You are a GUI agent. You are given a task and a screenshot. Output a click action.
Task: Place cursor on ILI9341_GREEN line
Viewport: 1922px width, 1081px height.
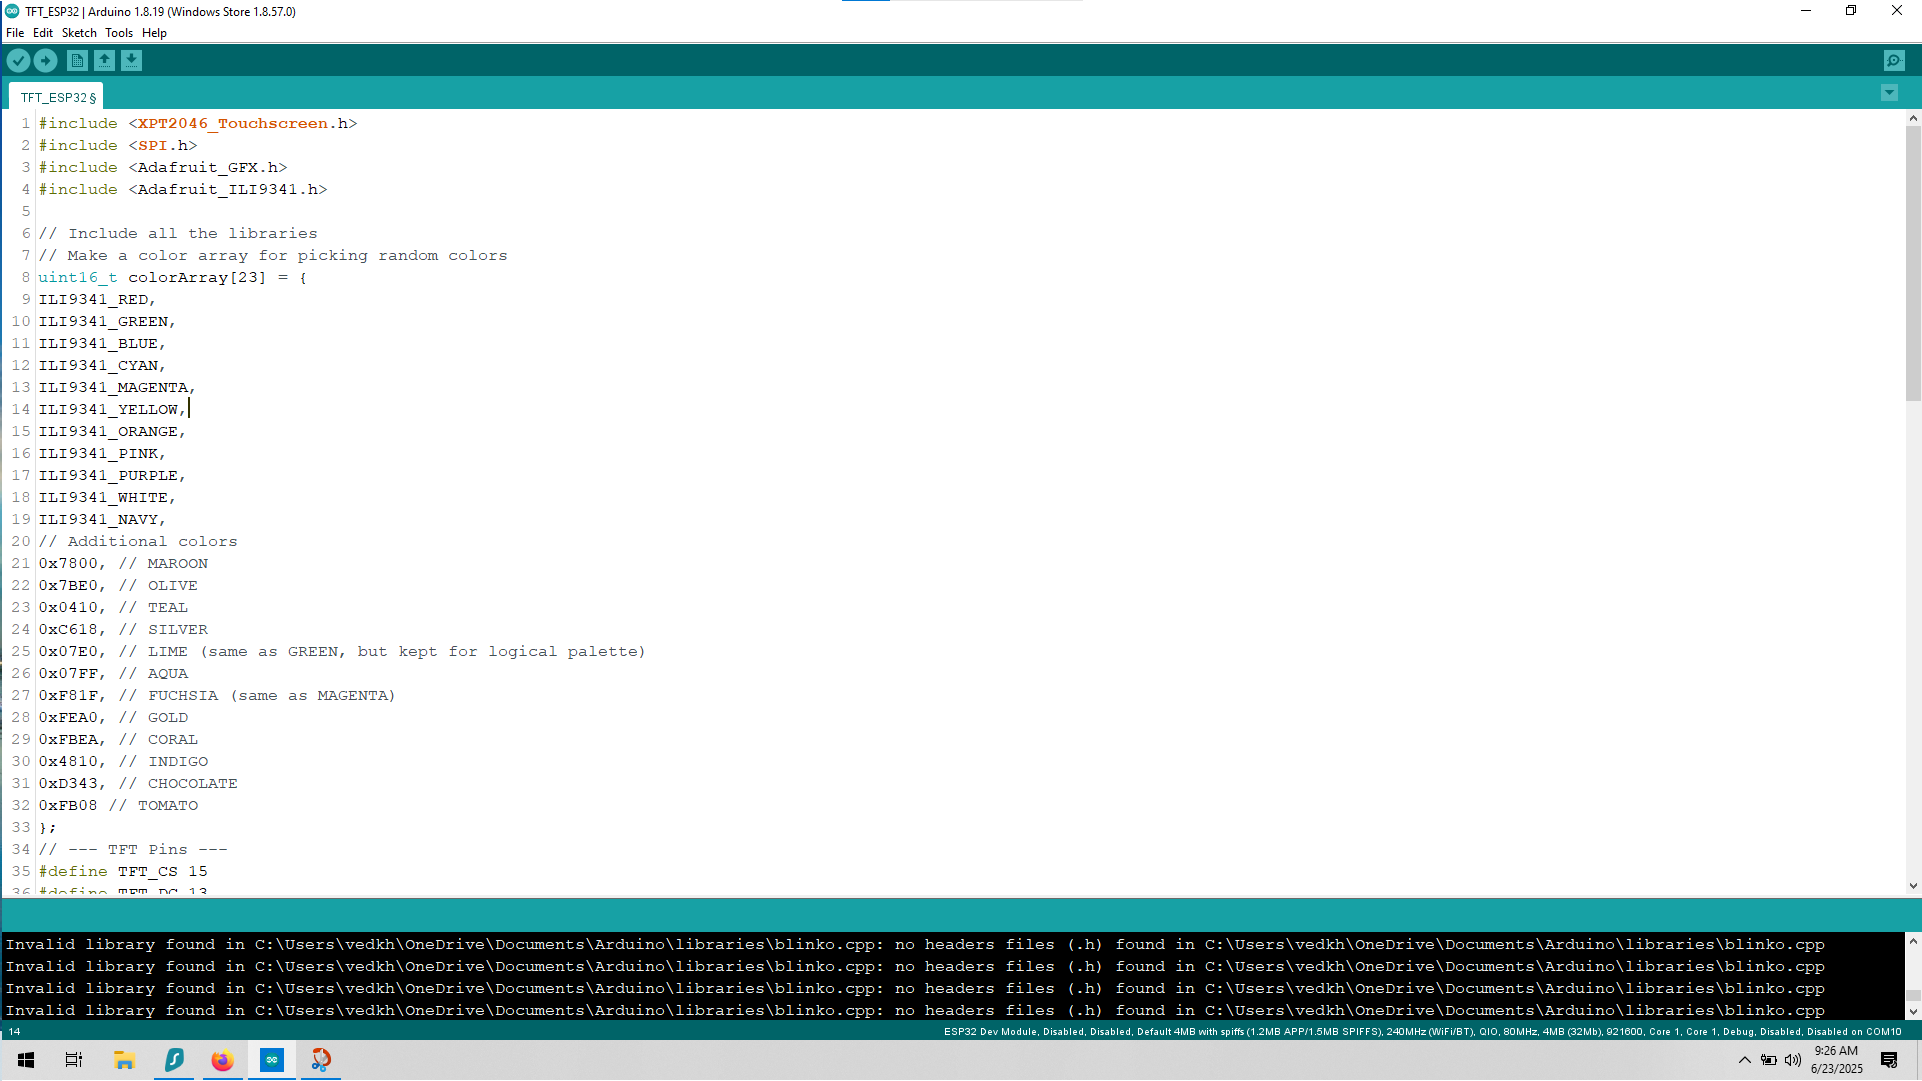[x=107, y=322]
